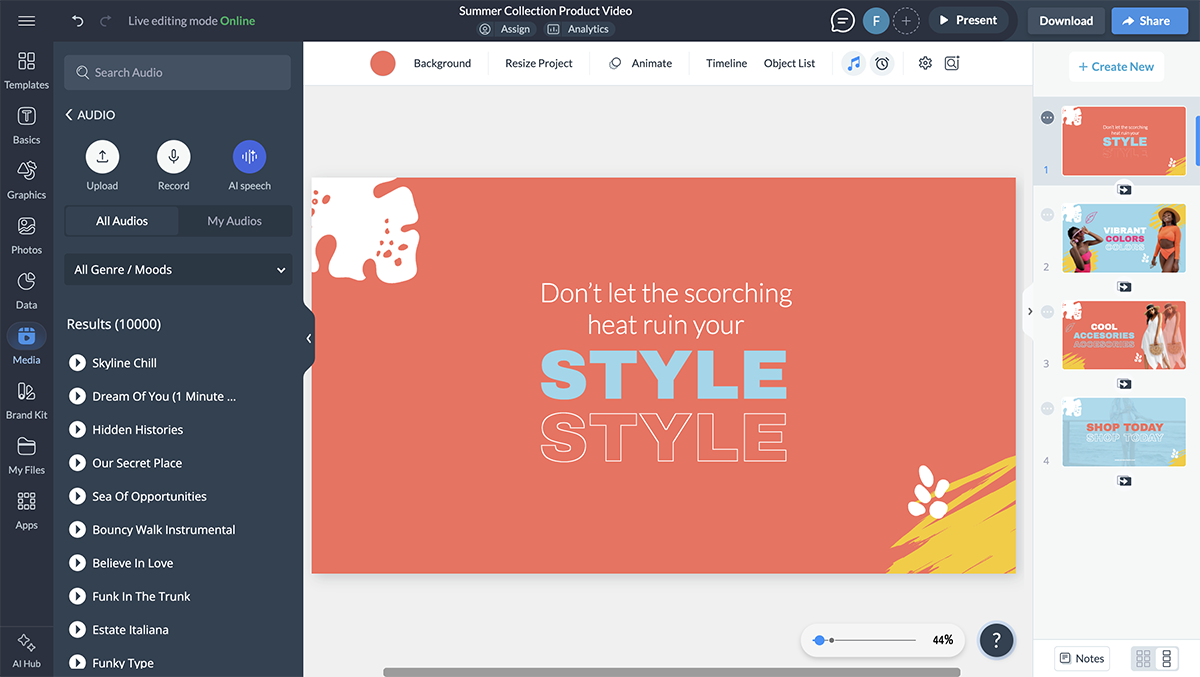Click the Download button

pyautogui.click(x=1066, y=21)
